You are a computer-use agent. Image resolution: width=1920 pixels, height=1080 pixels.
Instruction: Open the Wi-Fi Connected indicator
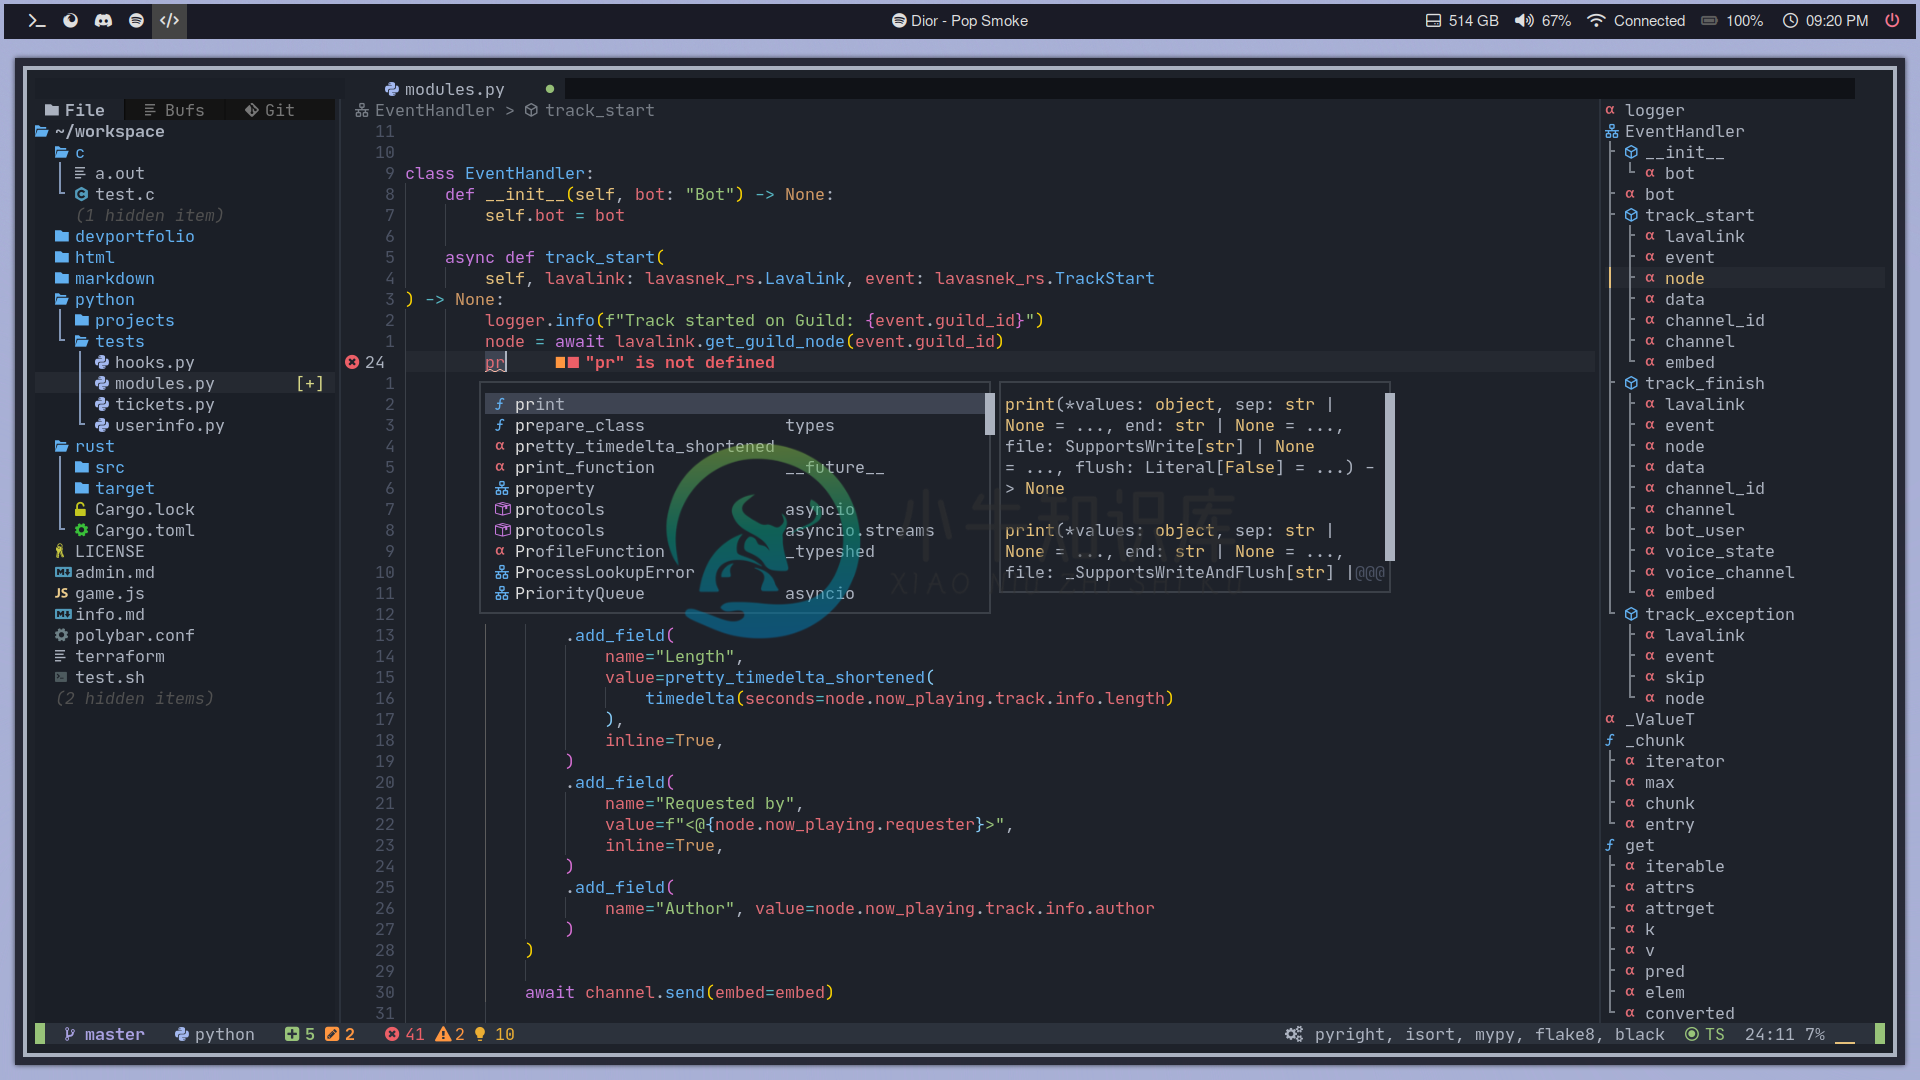coord(1636,21)
